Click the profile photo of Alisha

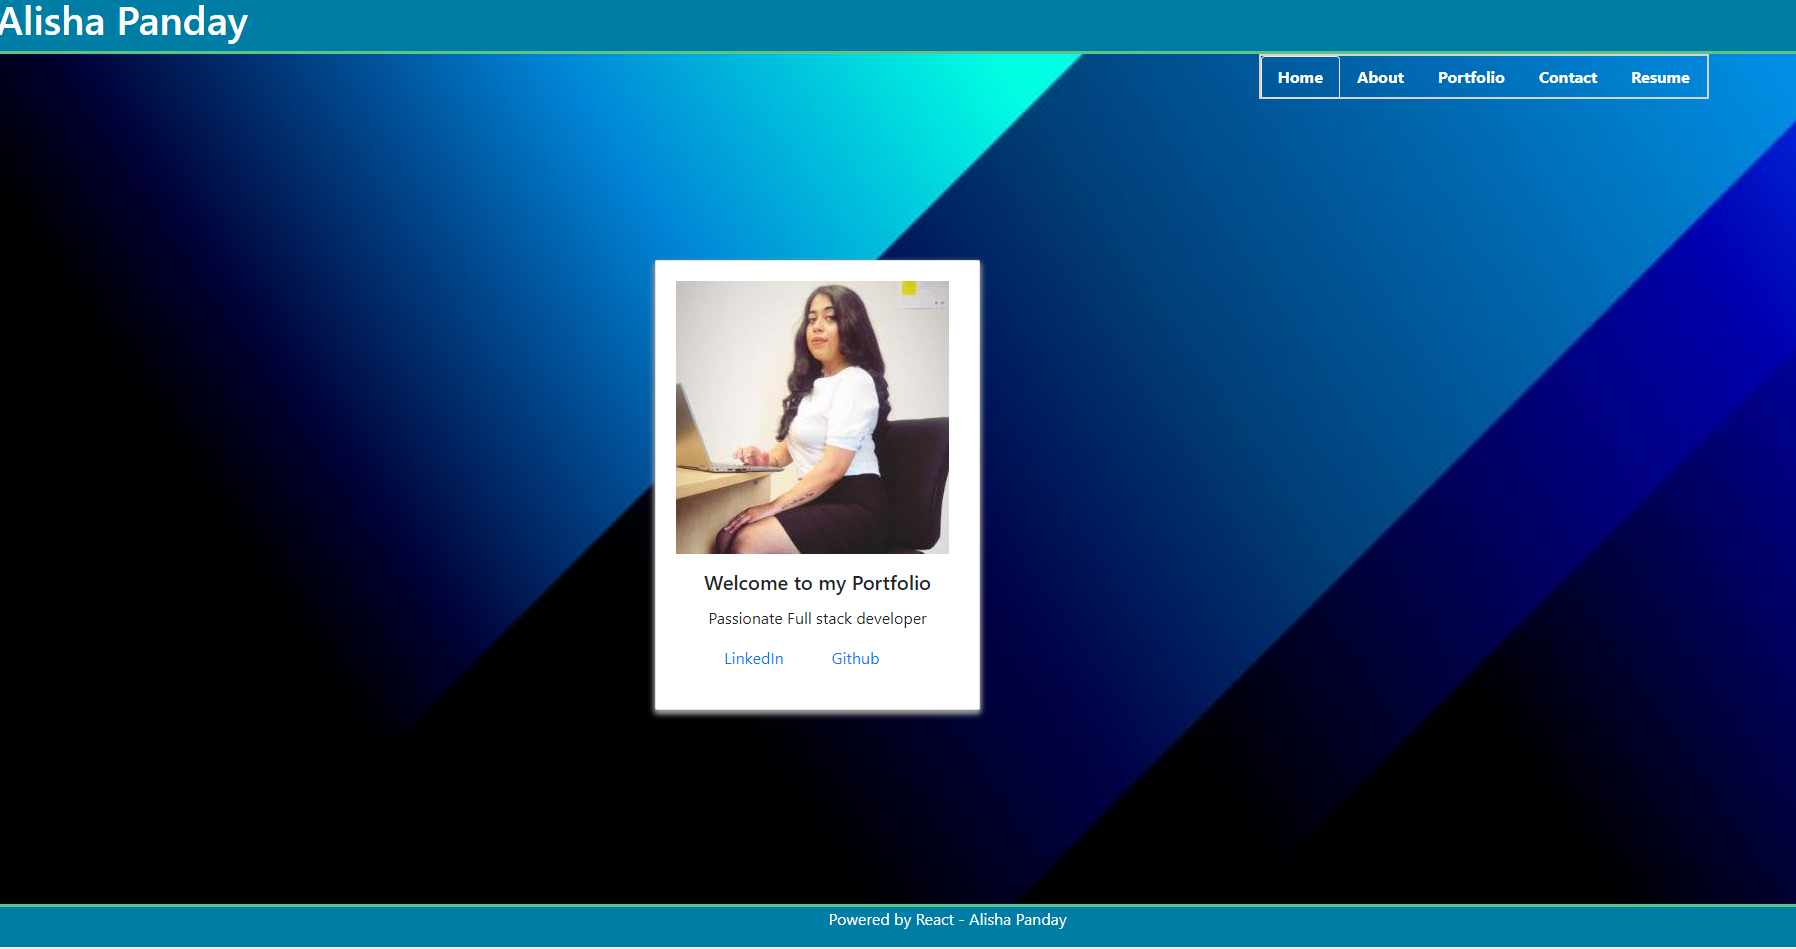click(812, 417)
